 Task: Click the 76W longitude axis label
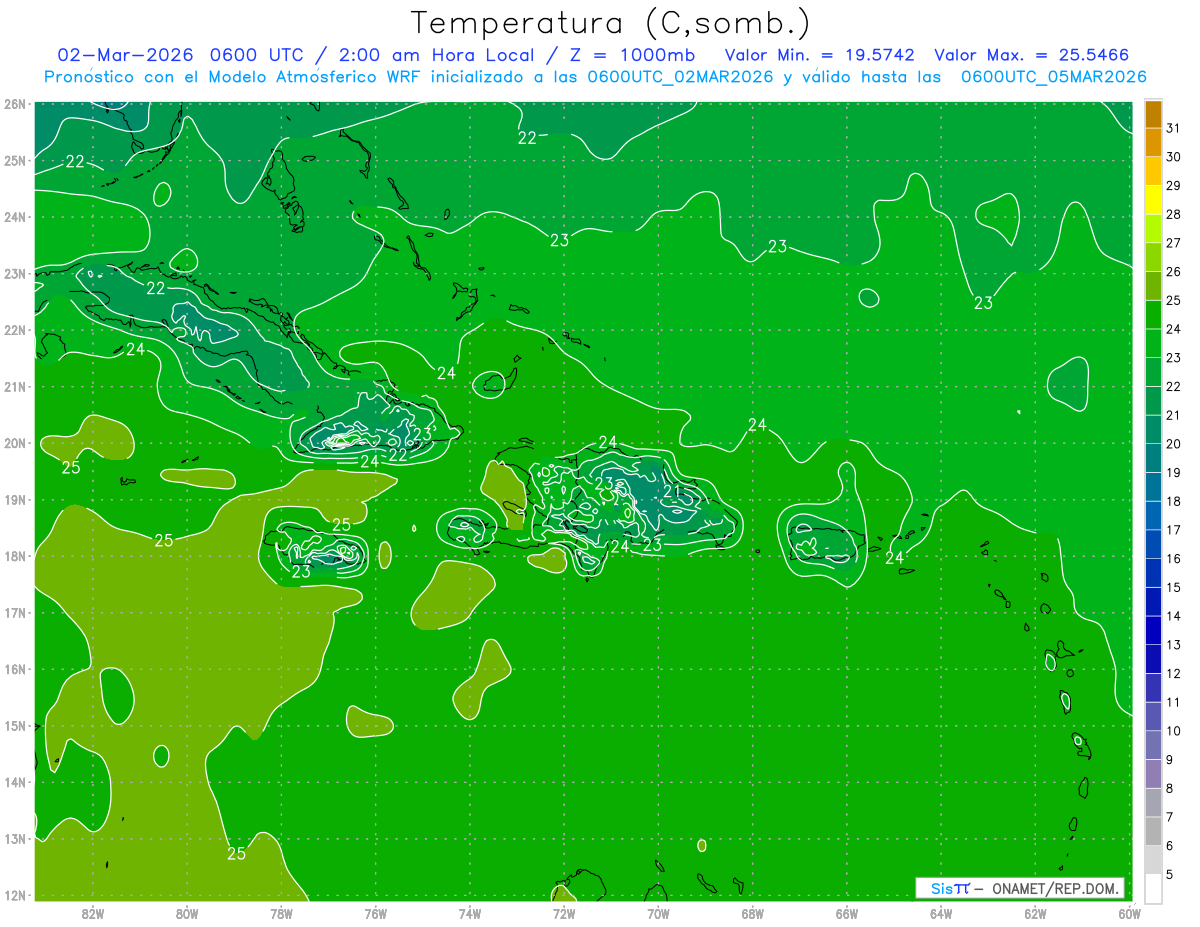(x=376, y=913)
